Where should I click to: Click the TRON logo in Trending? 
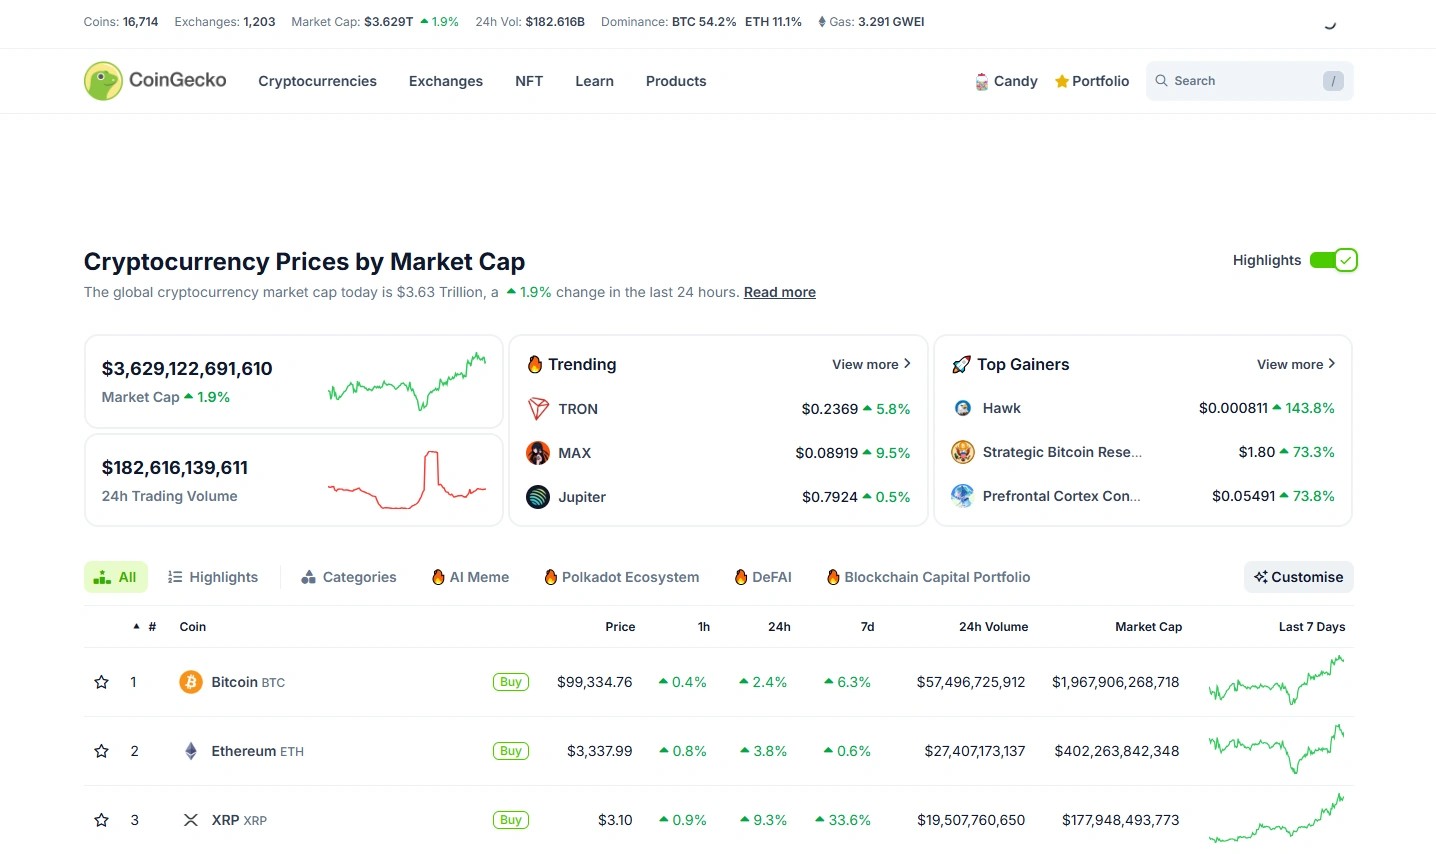(x=538, y=409)
